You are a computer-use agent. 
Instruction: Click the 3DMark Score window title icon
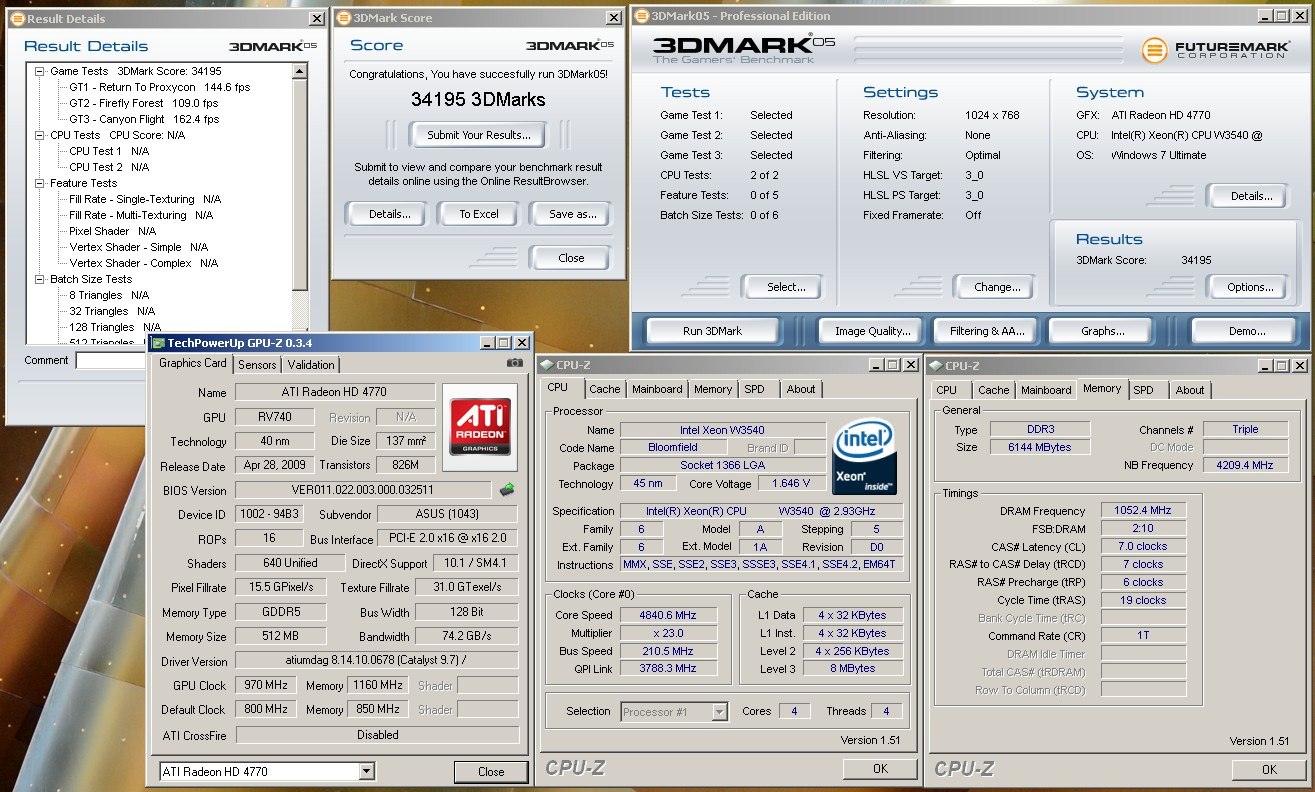(x=342, y=18)
